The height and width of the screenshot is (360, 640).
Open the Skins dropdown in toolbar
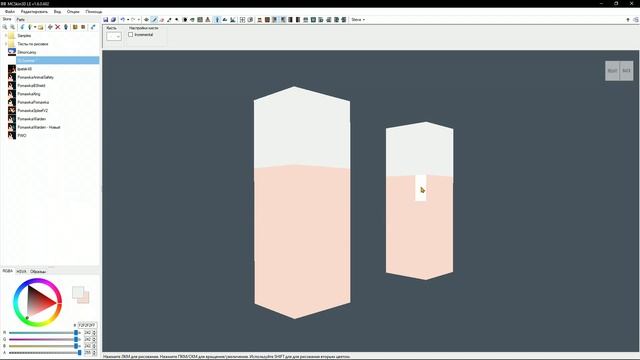[x=358, y=20]
